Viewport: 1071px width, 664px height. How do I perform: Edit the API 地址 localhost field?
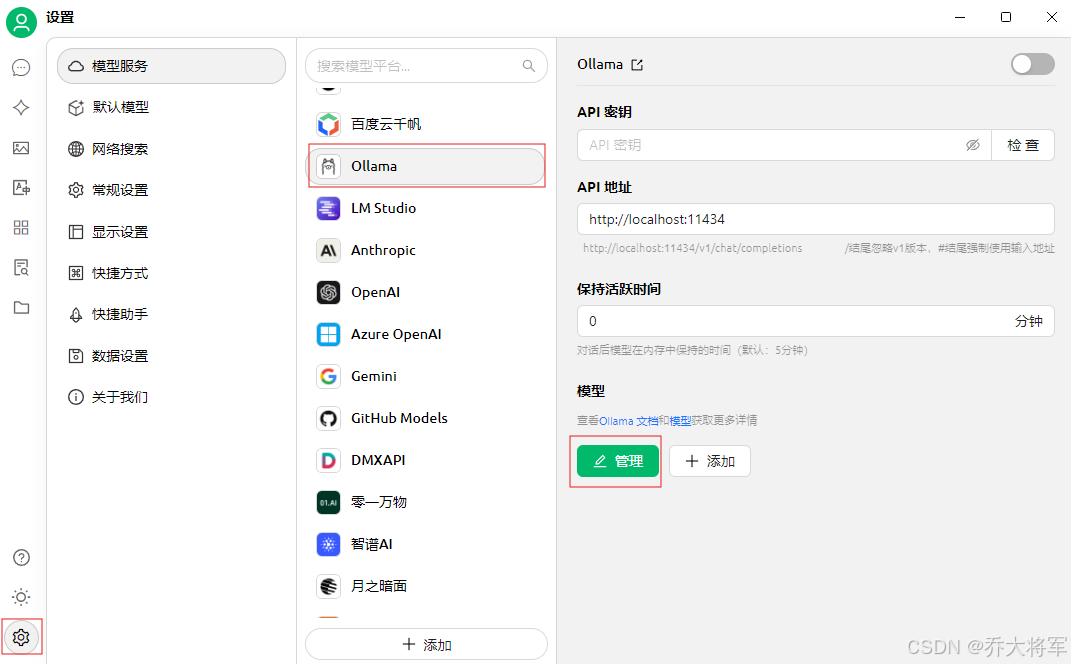click(x=816, y=219)
